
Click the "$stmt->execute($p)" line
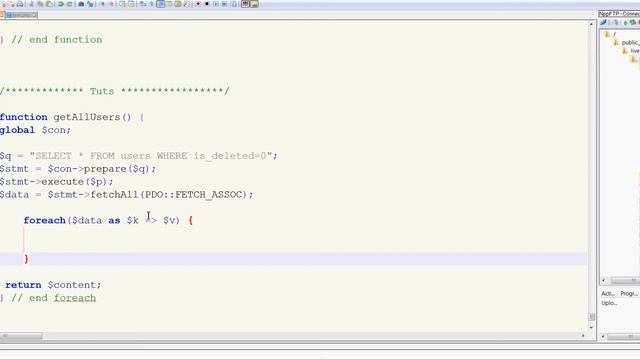coord(57,182)
